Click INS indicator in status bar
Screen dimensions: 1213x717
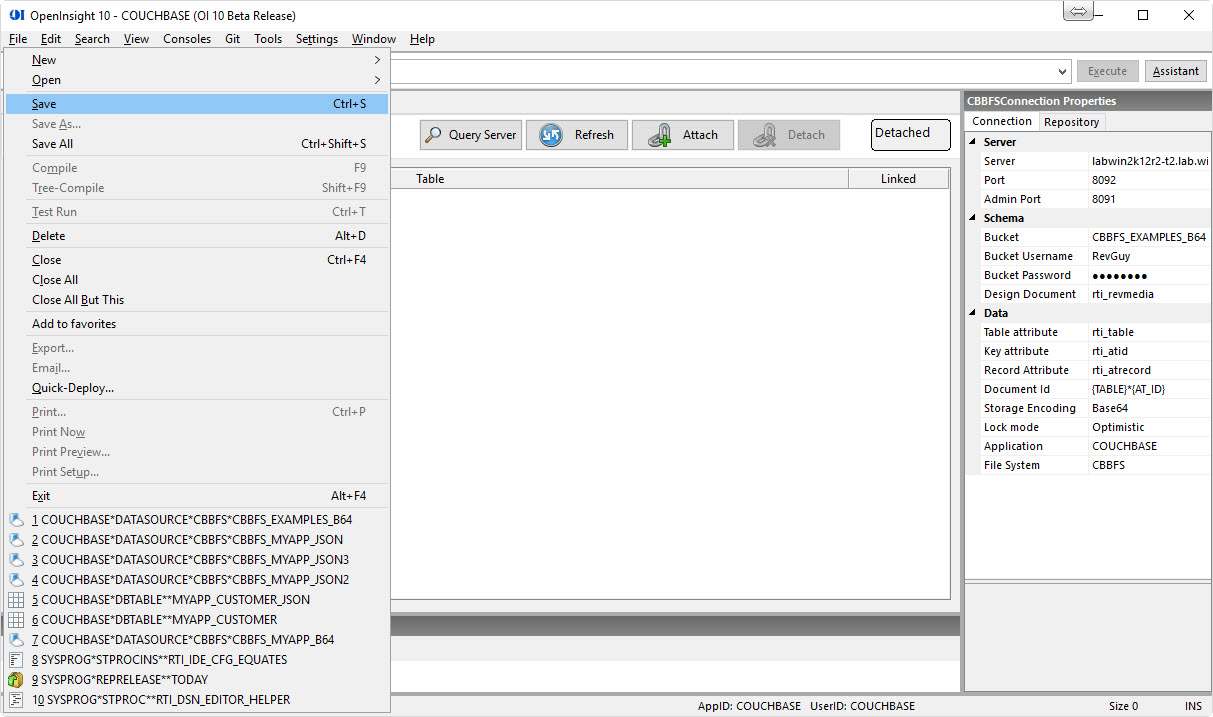[x=1193, y=706]
